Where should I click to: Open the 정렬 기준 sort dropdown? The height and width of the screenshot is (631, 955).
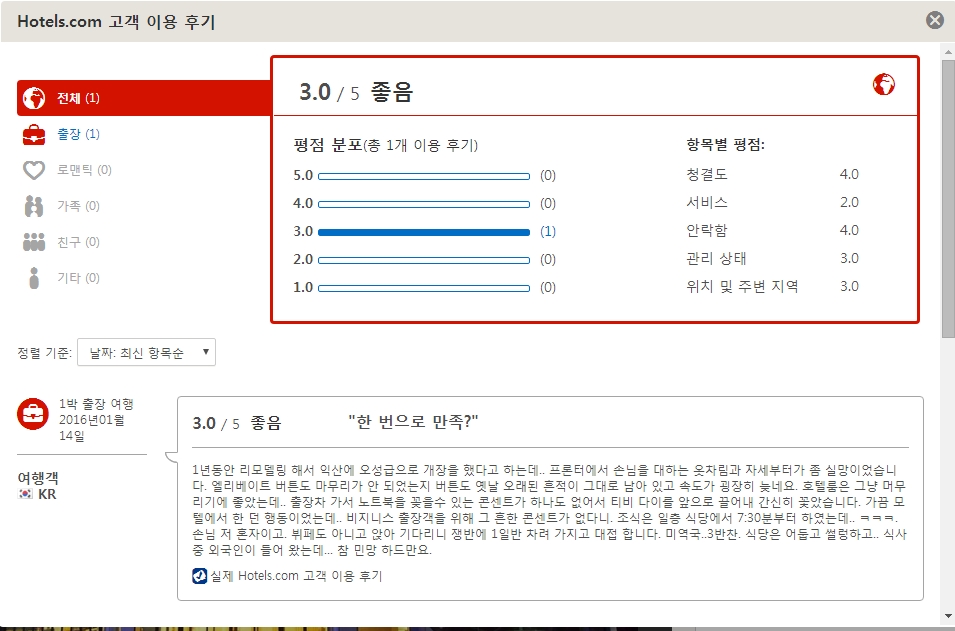click(146, 352)
